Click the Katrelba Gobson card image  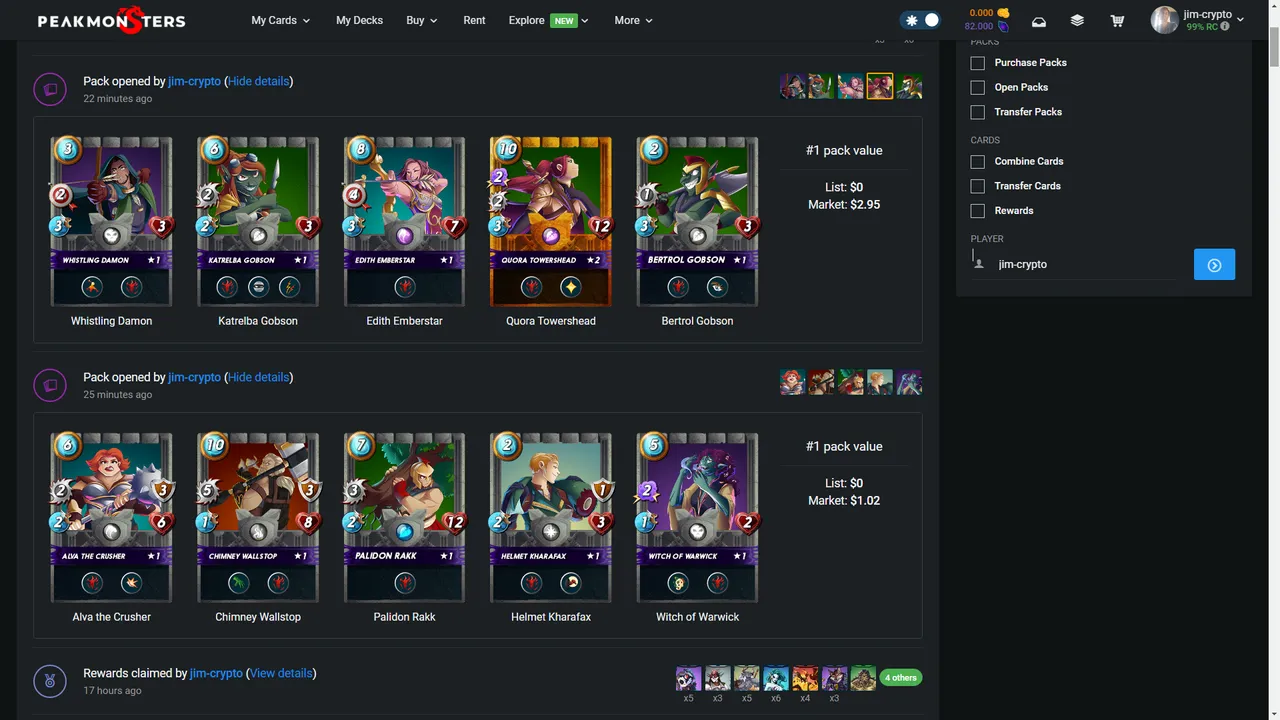coord(258,221)
